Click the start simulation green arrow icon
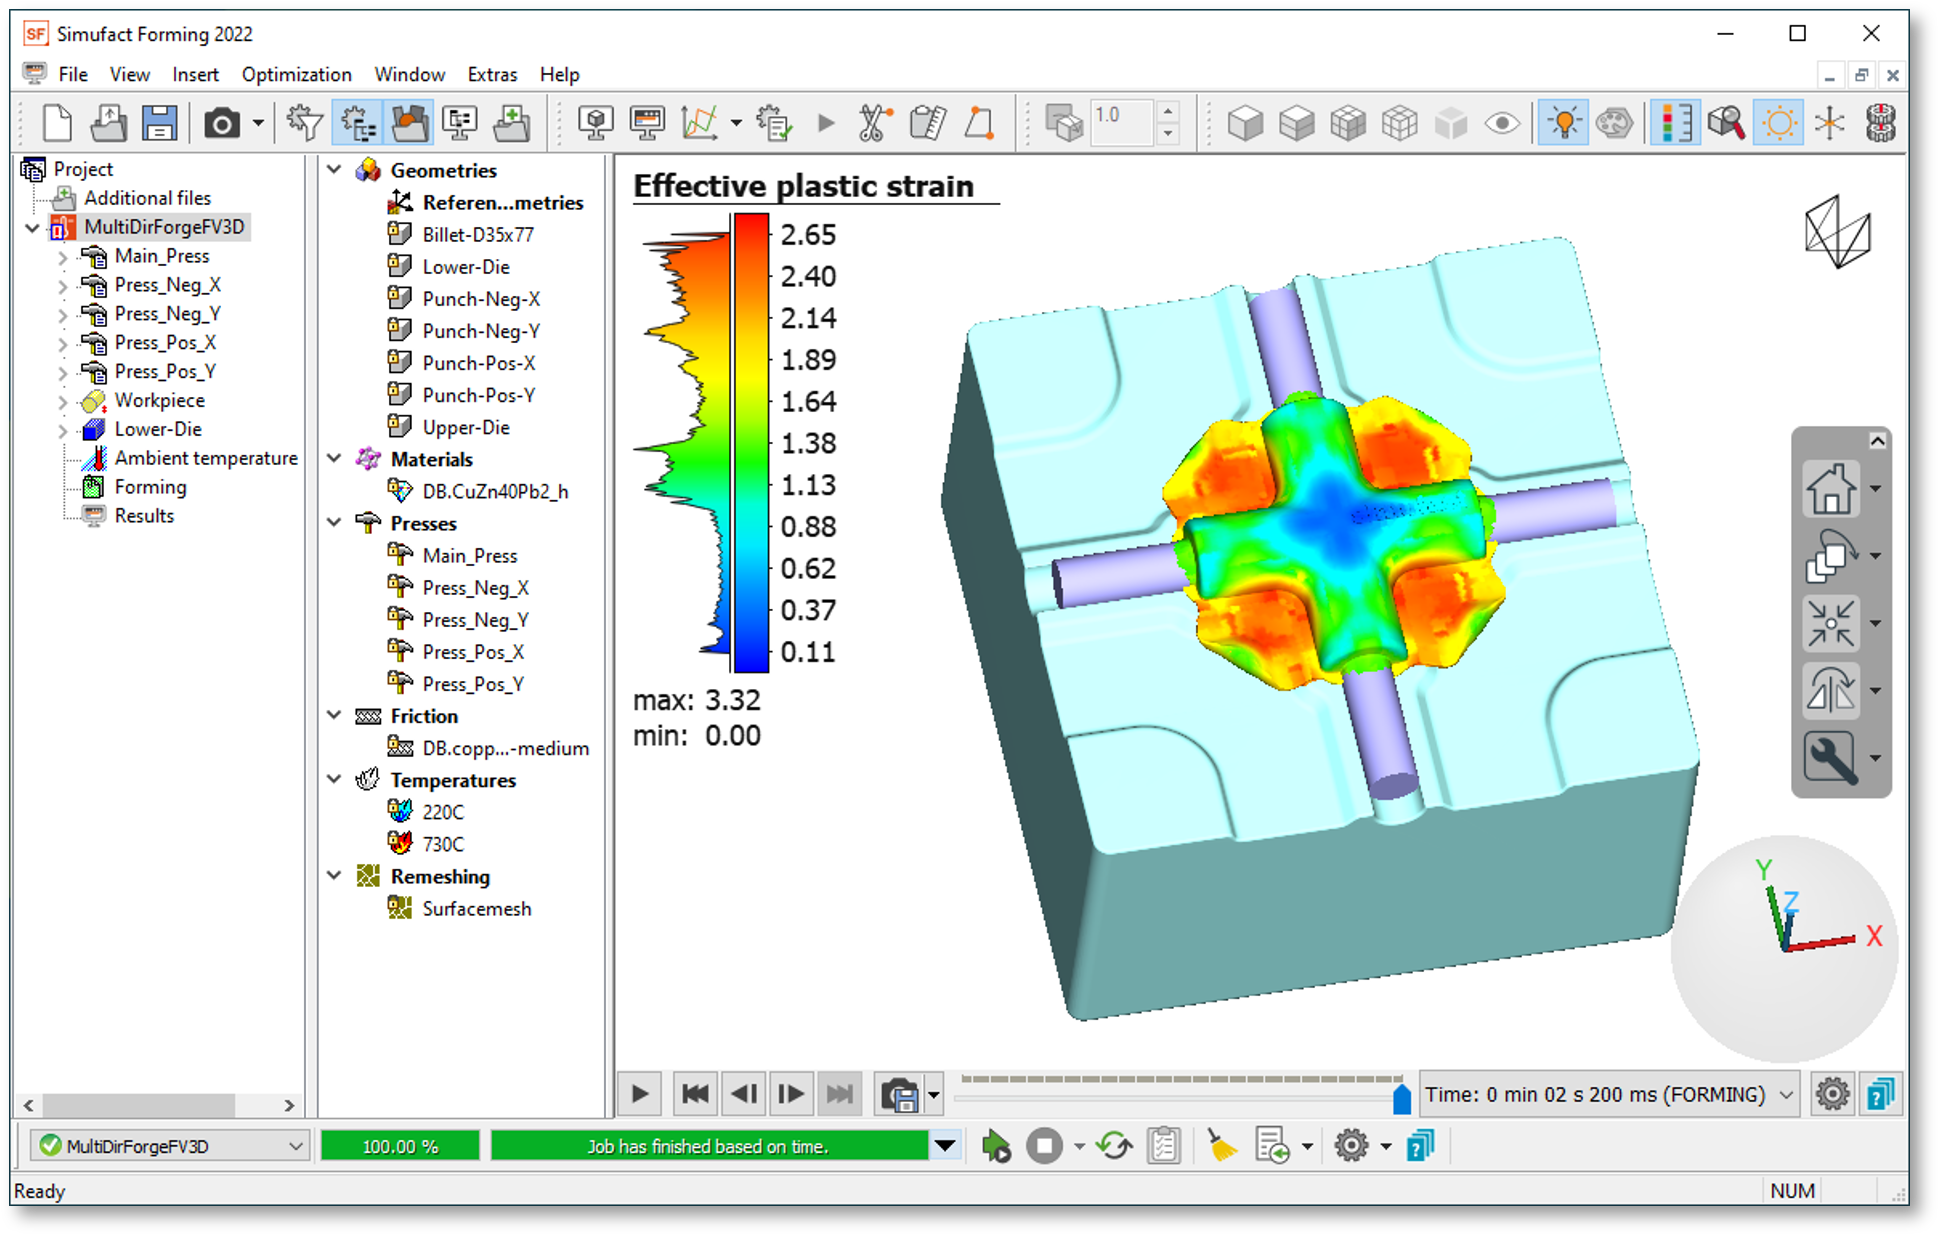The width and height of the screenshot is (1939, 1235). pyautogui.click(x=996, y=1146)
